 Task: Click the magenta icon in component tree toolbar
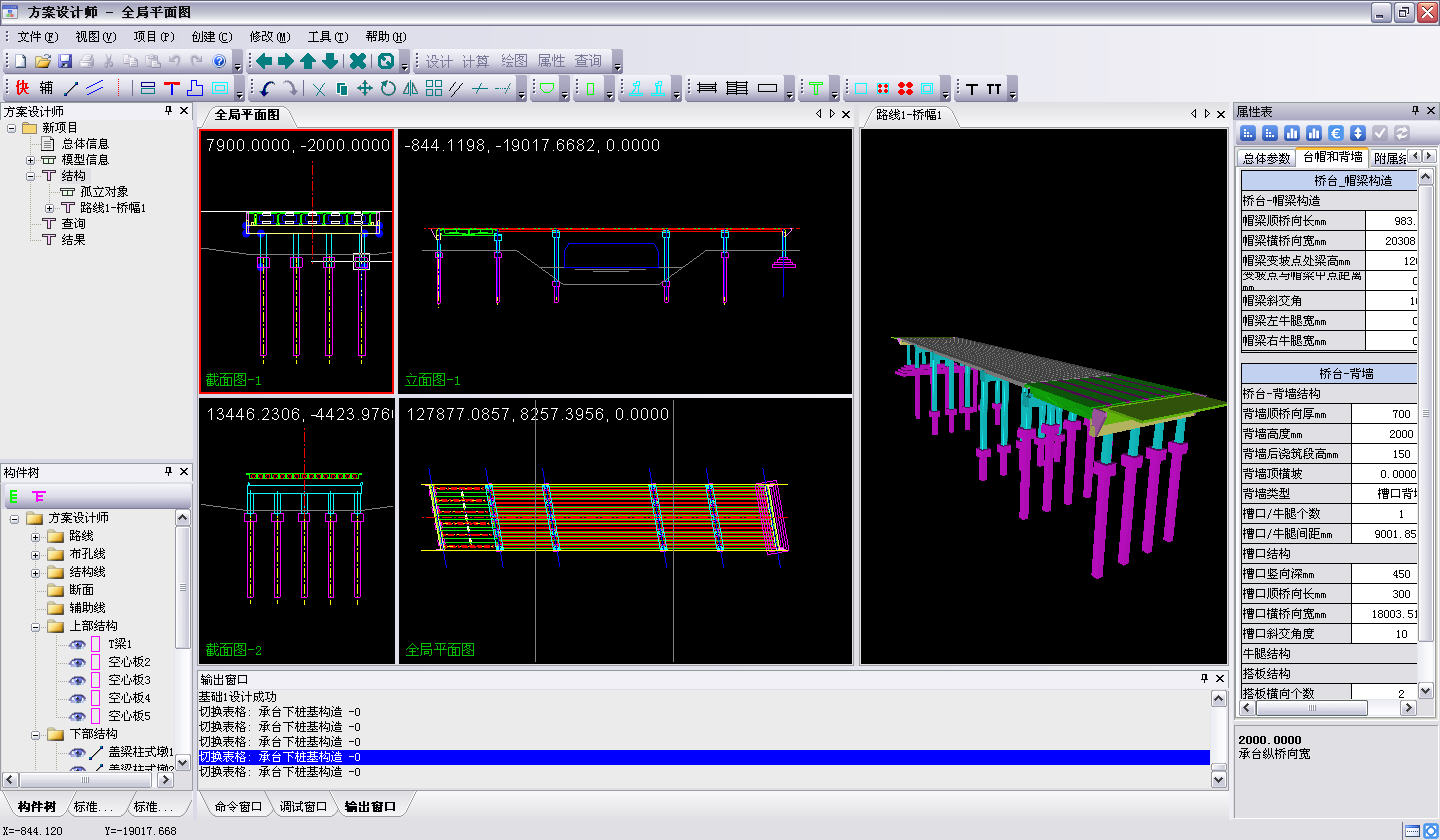(x=39, y=495)
